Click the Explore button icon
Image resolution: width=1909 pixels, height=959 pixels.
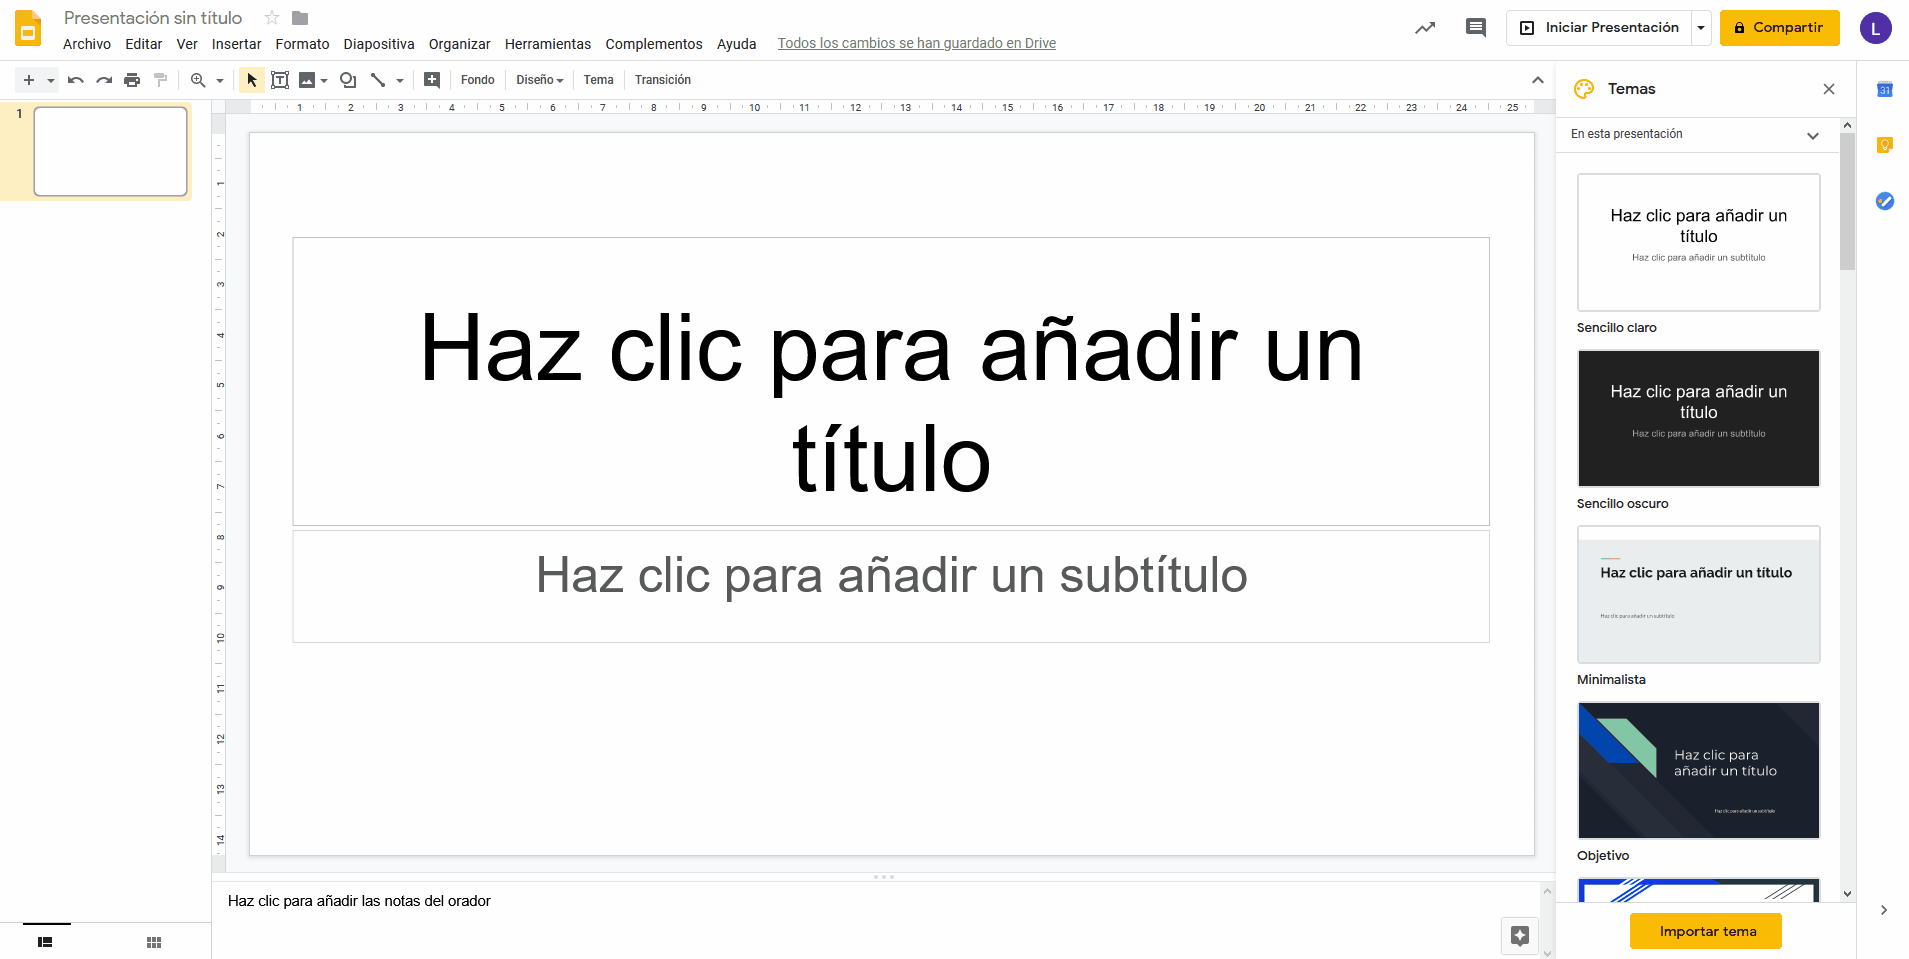point(1520,936)
